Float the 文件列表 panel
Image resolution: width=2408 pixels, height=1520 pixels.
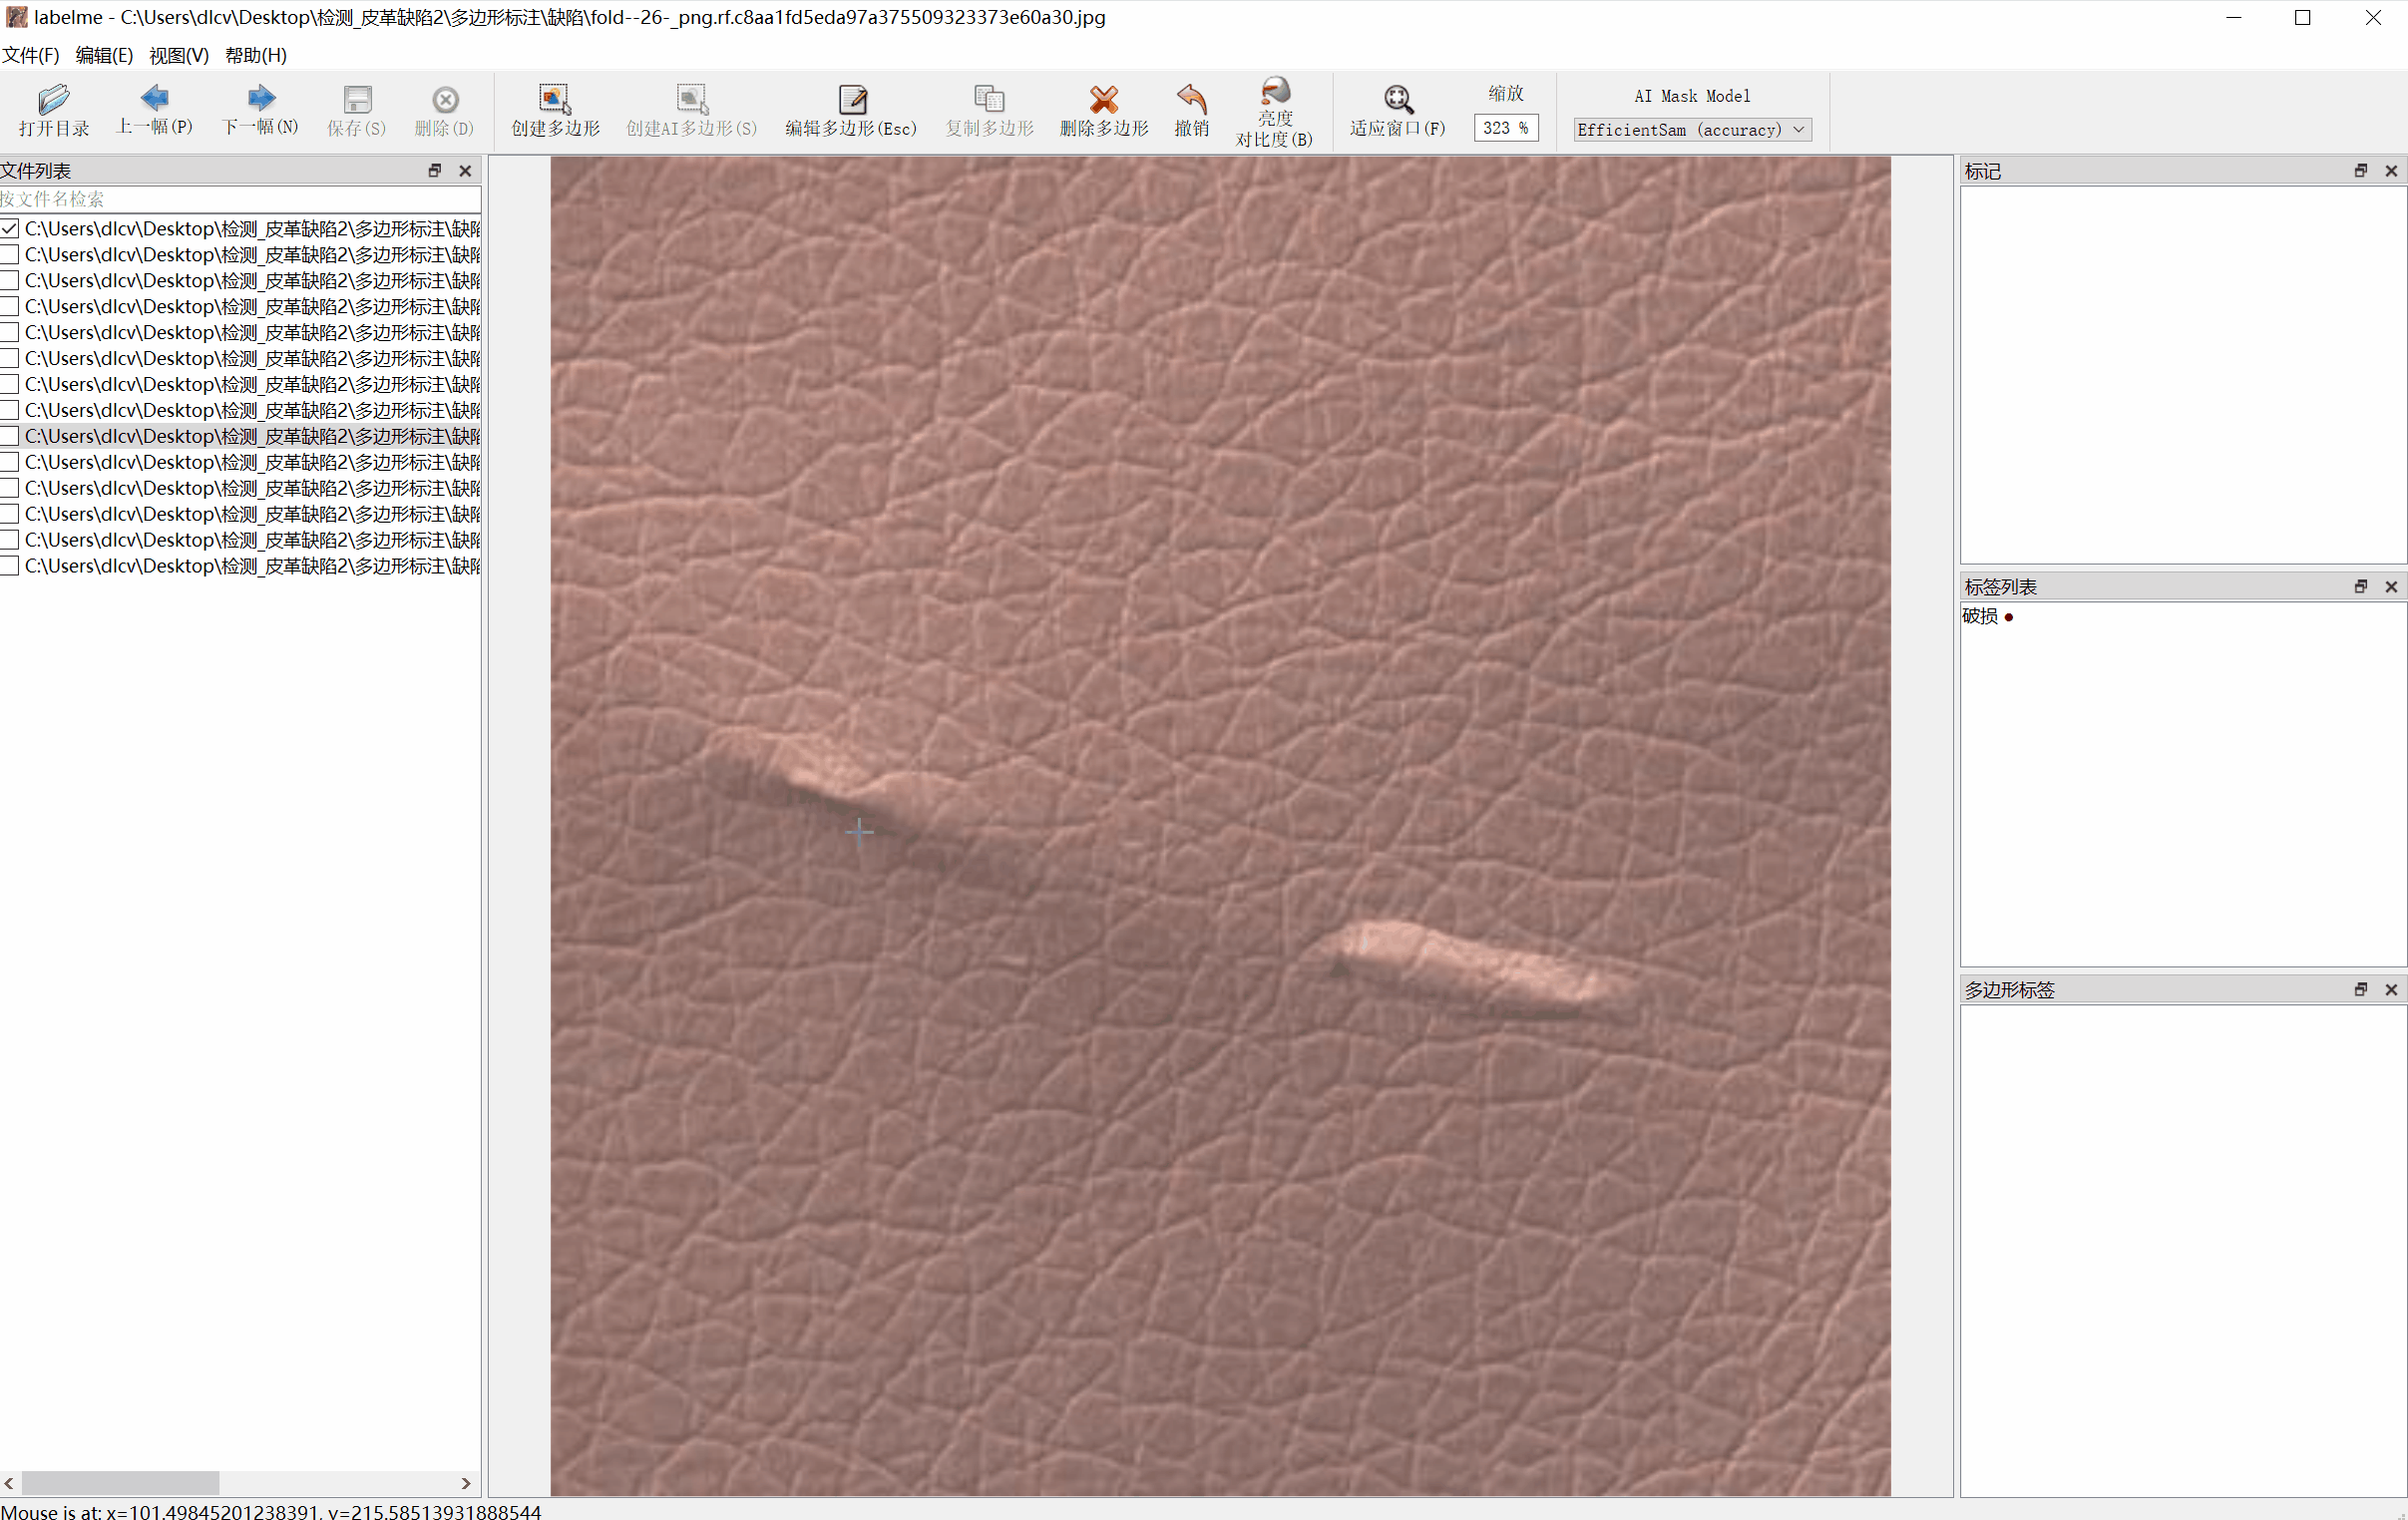click(x=434, y=170)
